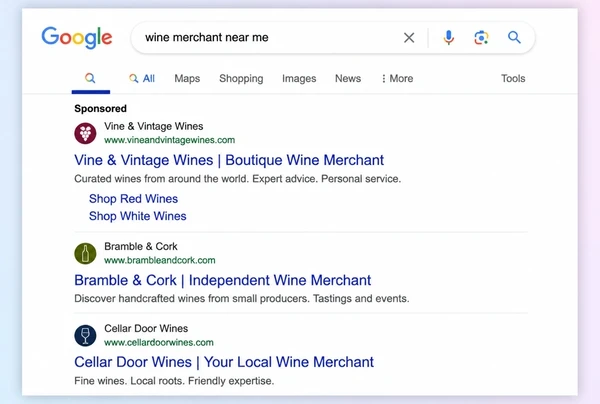Follow the 'Shop White Wines' sitelink
Image resolution: width=600 pixels, height=404 pixels.
point(138,216)
